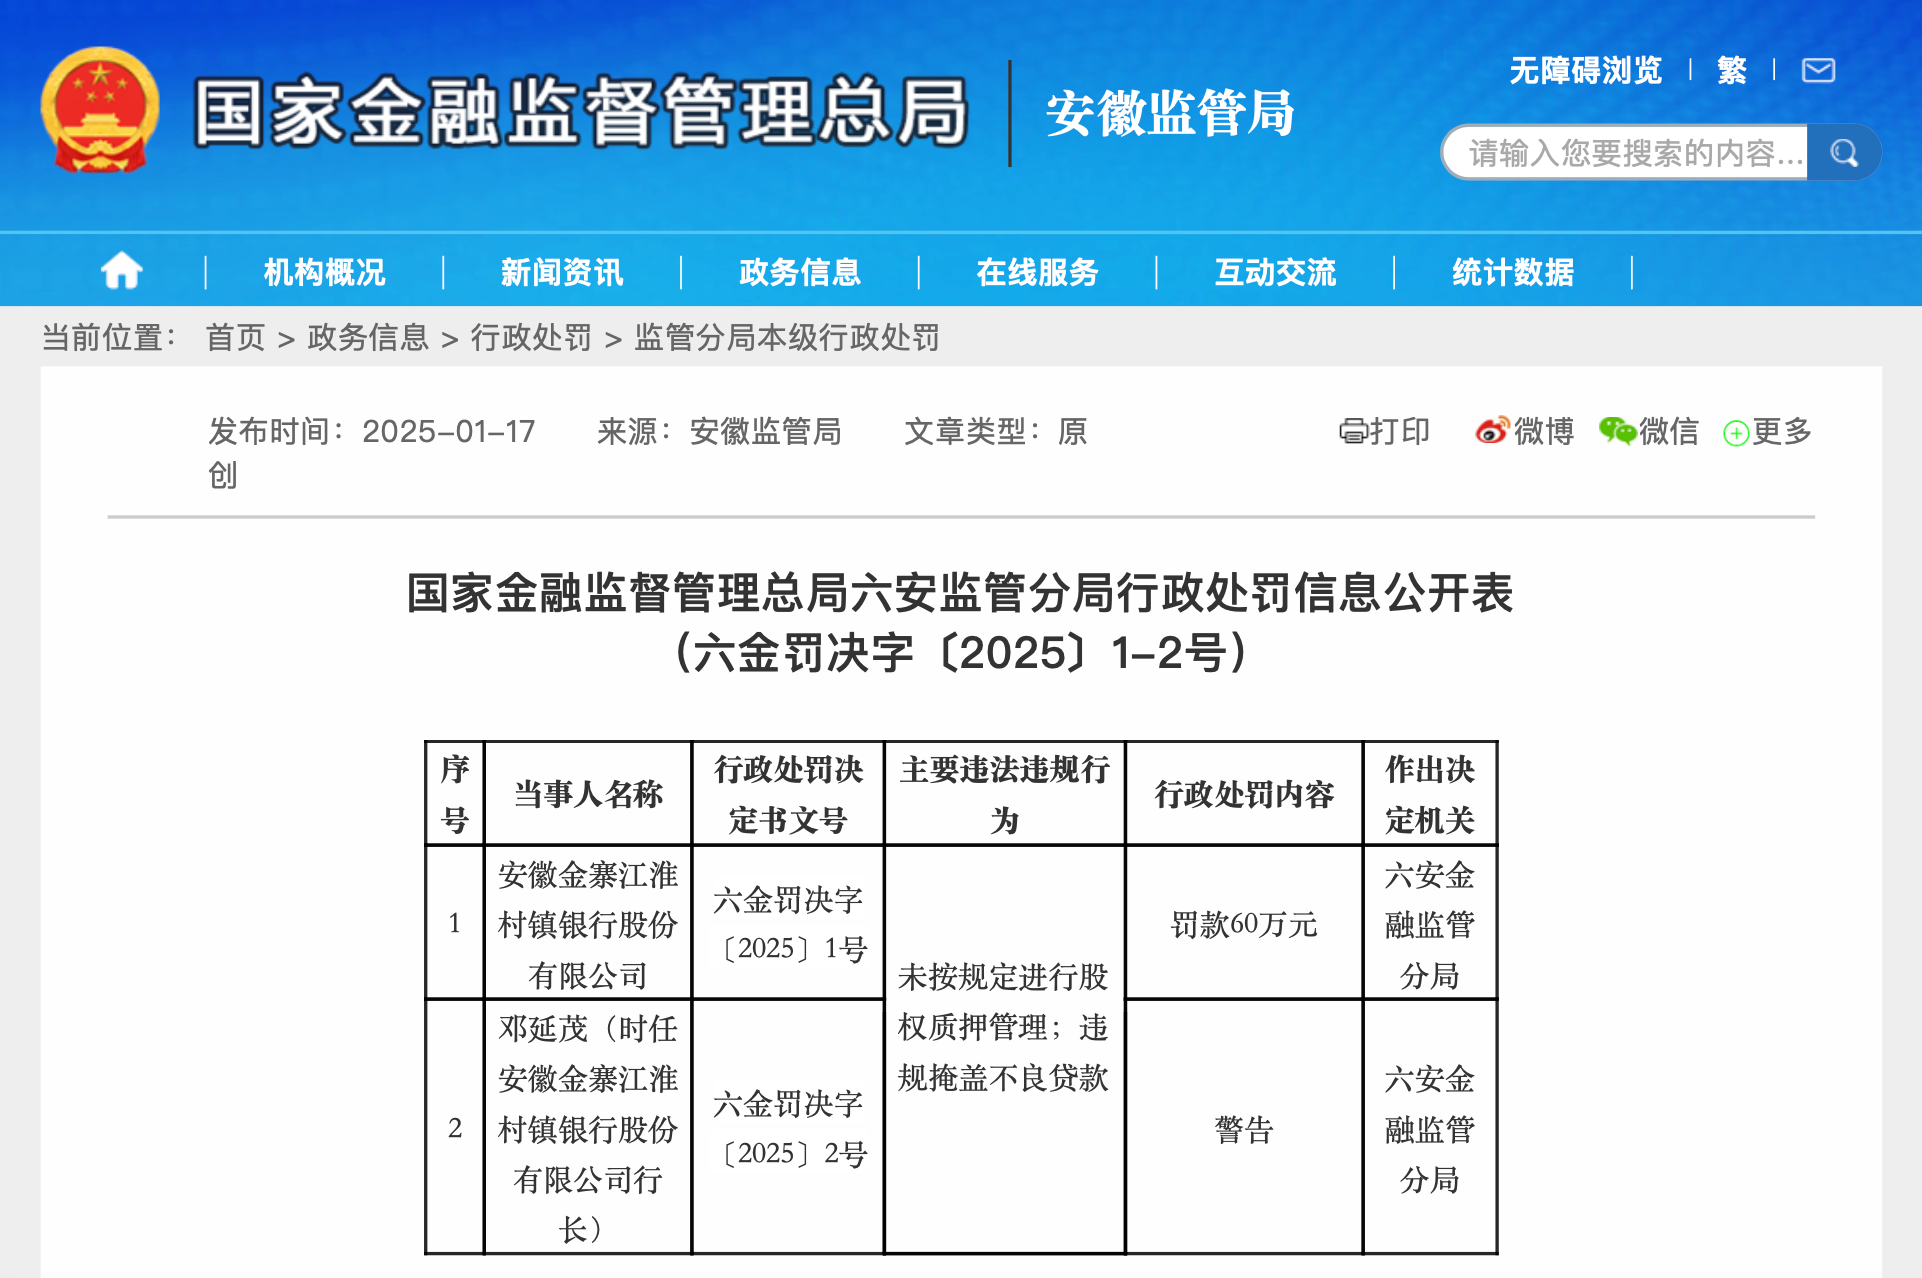Open the 互动交流 navigation item
The height and width of the screenshot is (1278, 1922).
pos(1275,272)
